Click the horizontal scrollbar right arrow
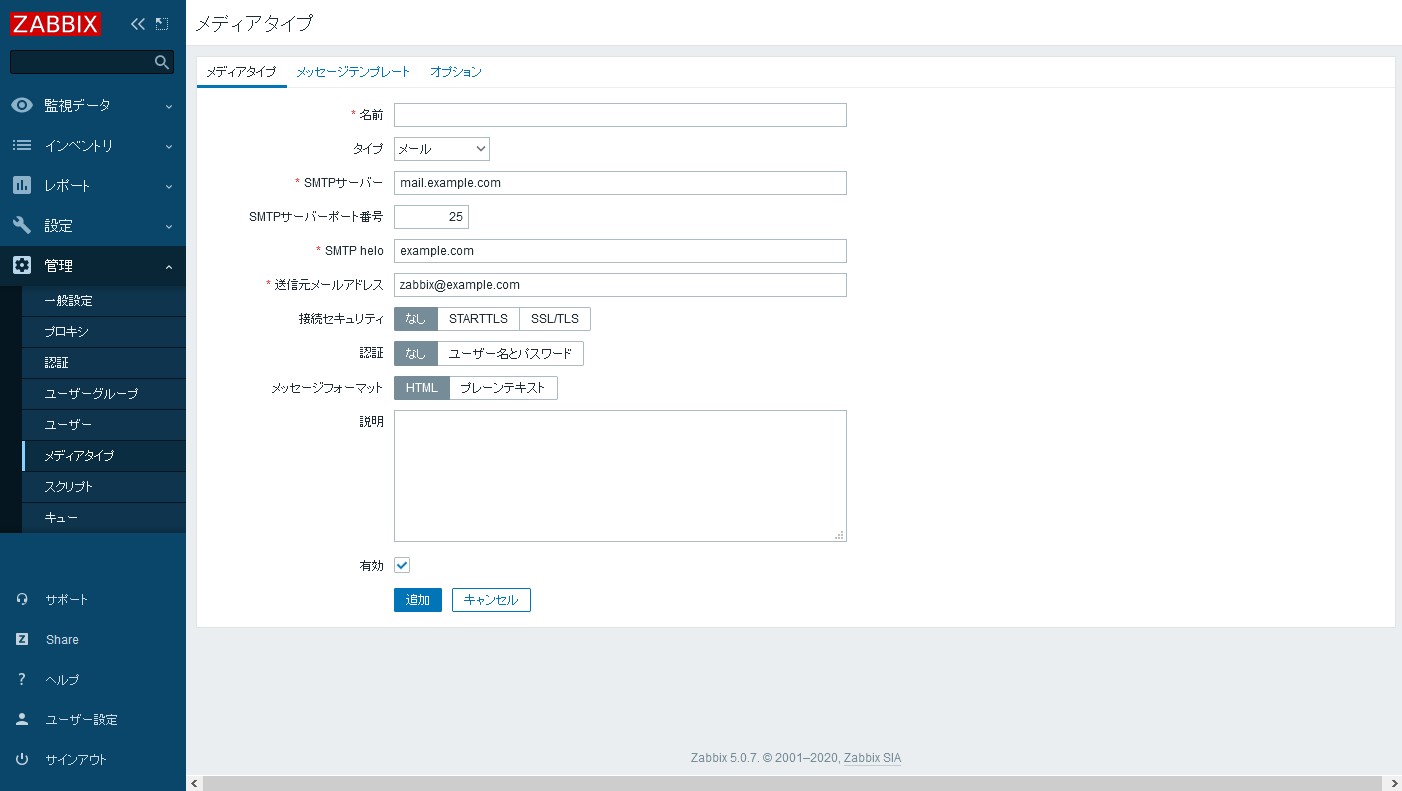1402x791 pixels. click(x=1394, y=782)
